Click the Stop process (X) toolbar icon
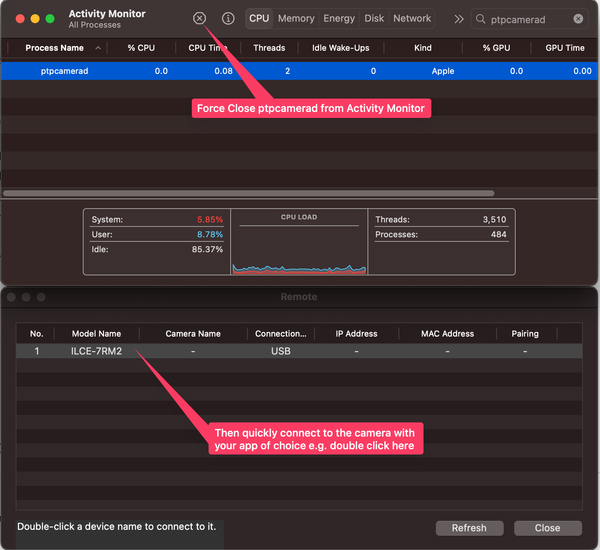600x550 pixels. [x=199, y=19]
